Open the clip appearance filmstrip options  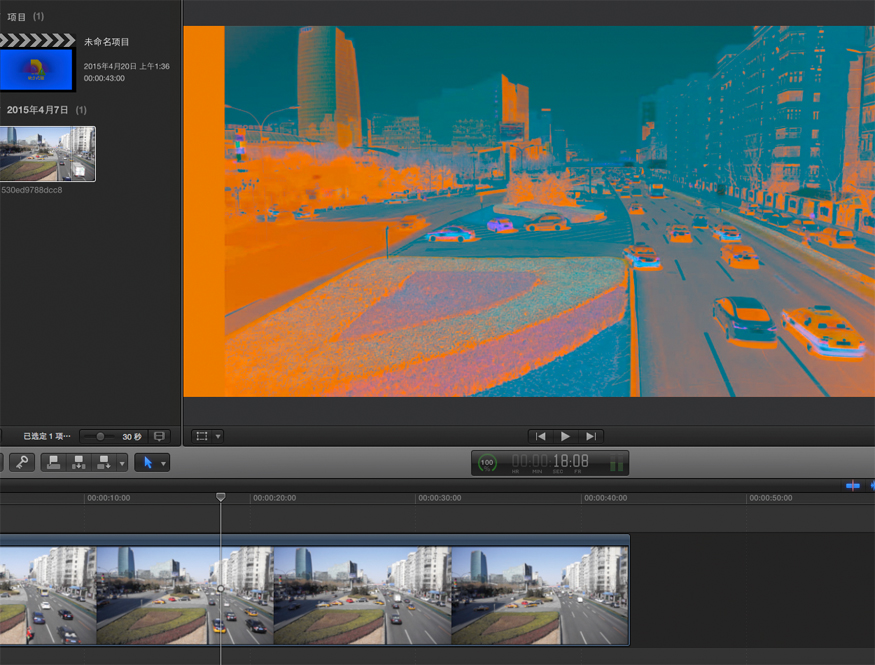point(158,436)
